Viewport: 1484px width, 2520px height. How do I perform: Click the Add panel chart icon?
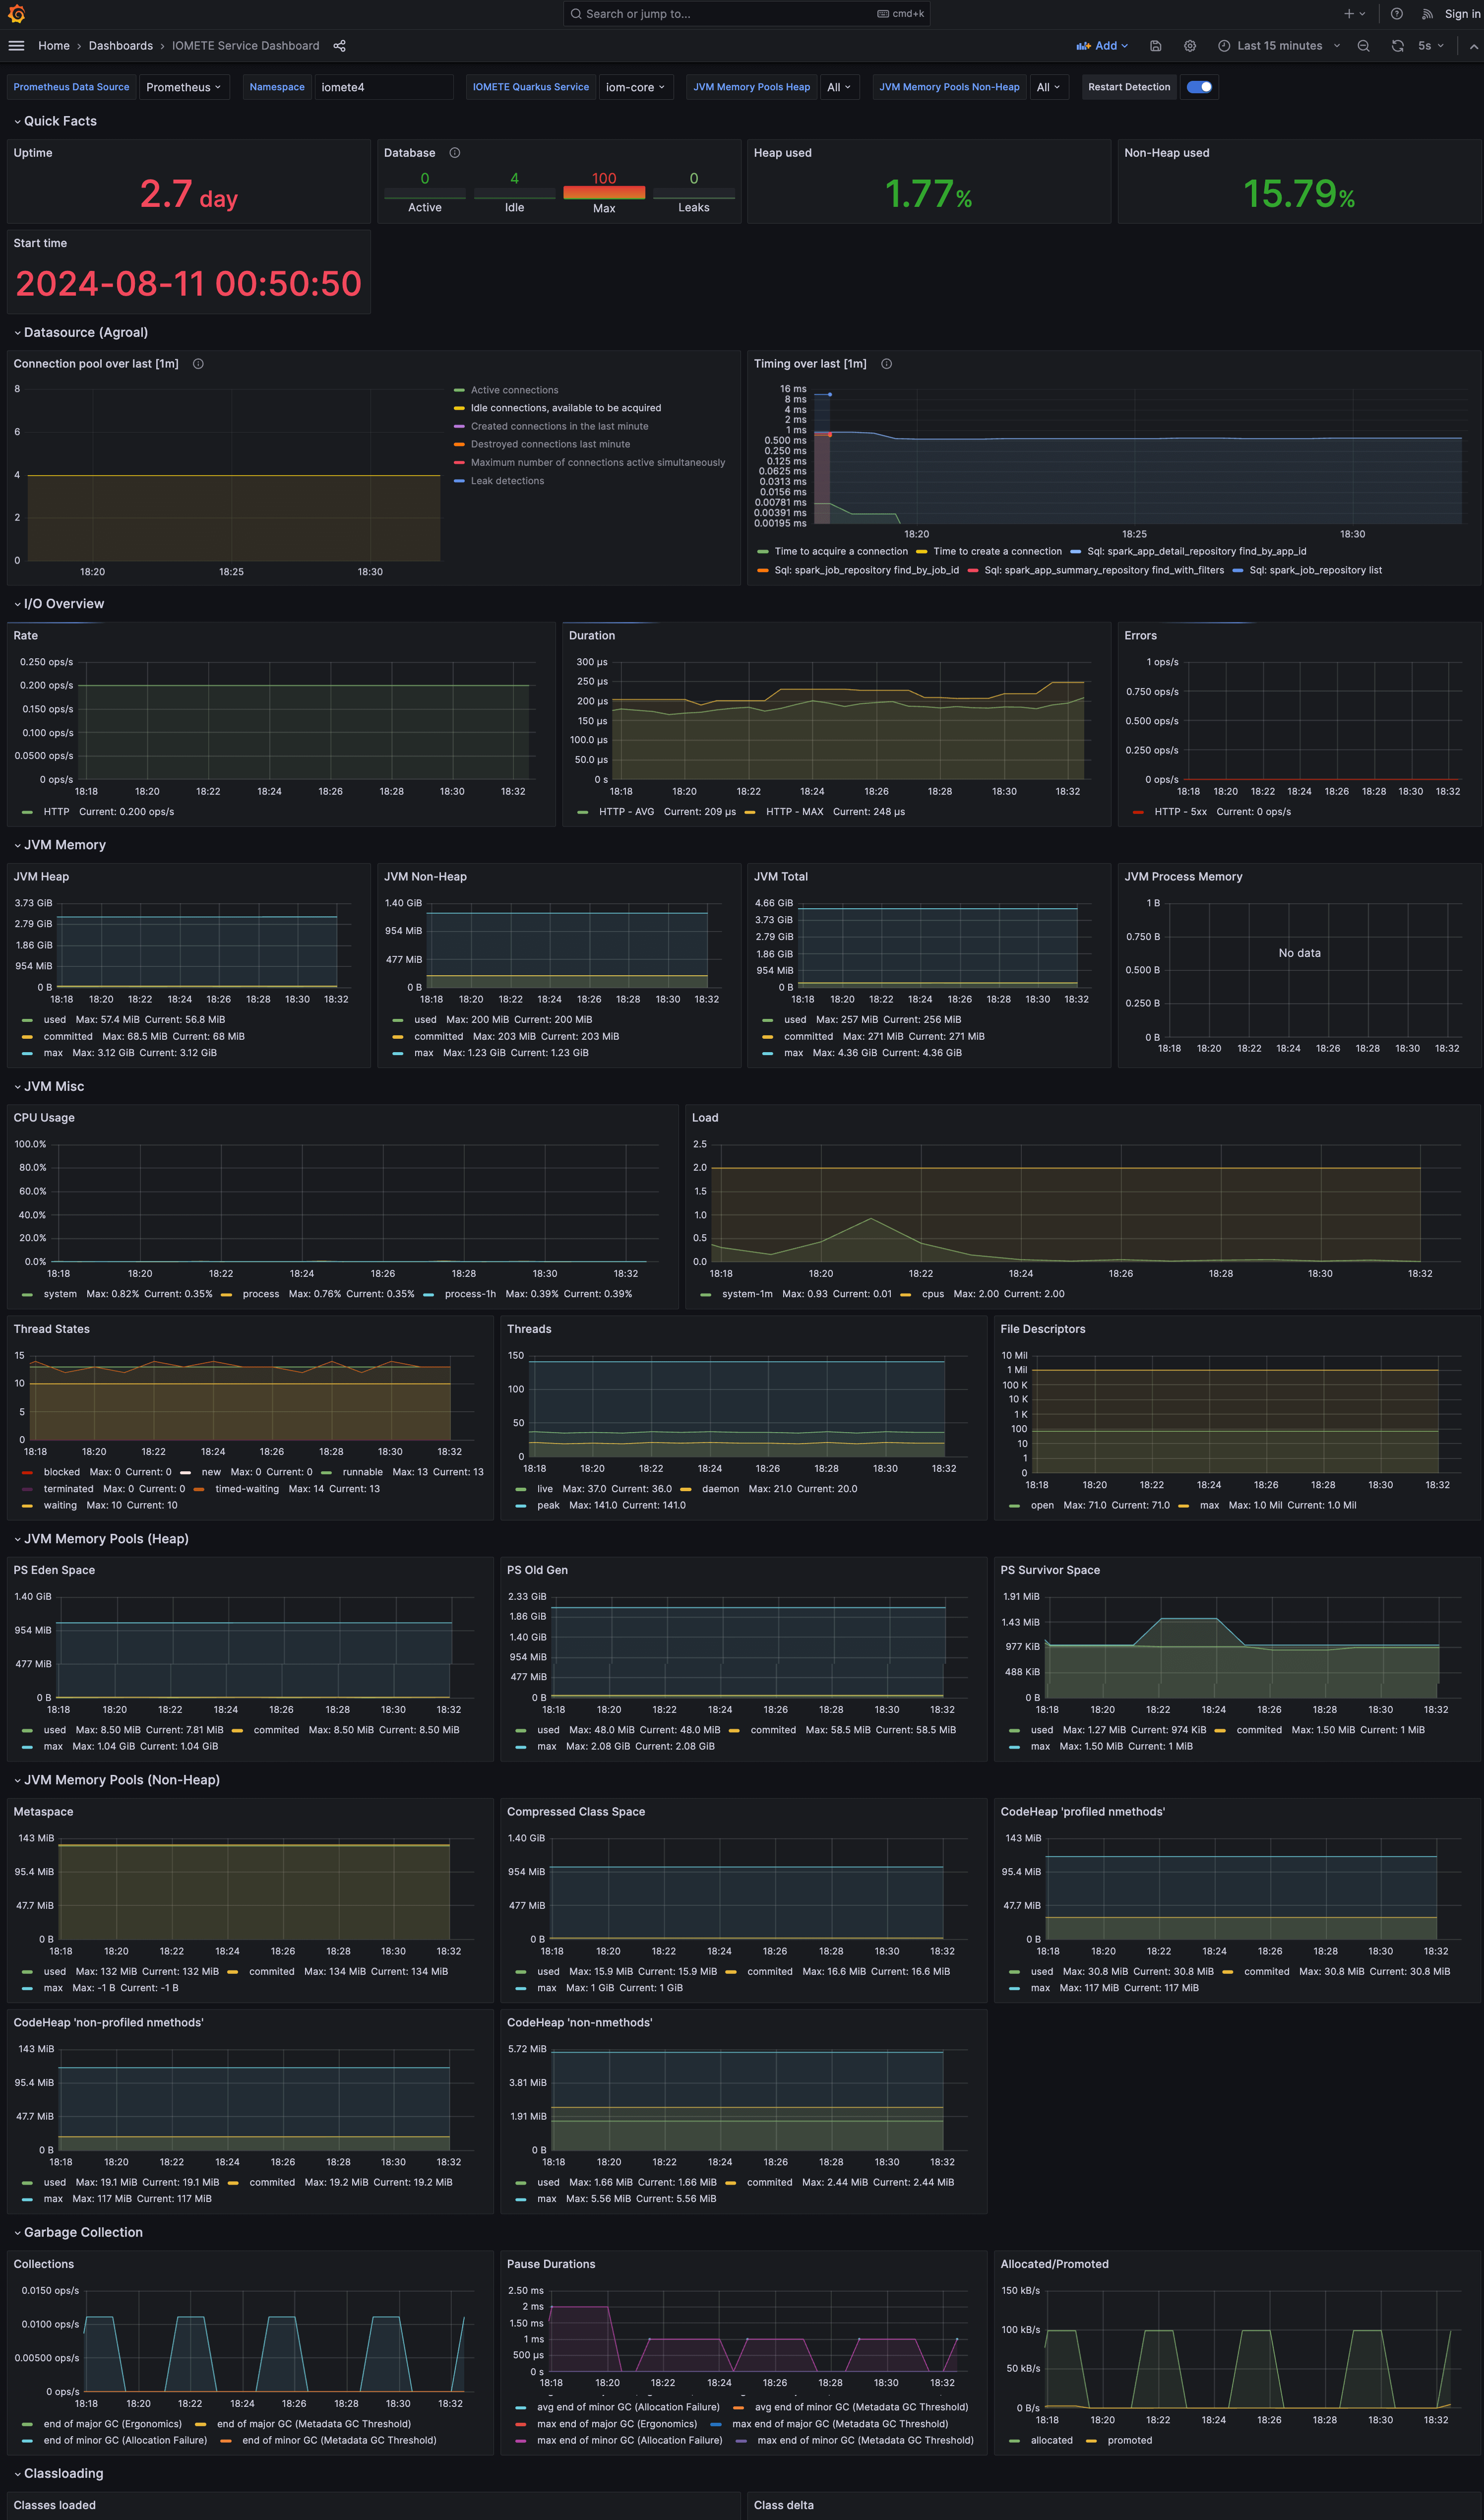pyautogui.click(x=1083, y=46)
